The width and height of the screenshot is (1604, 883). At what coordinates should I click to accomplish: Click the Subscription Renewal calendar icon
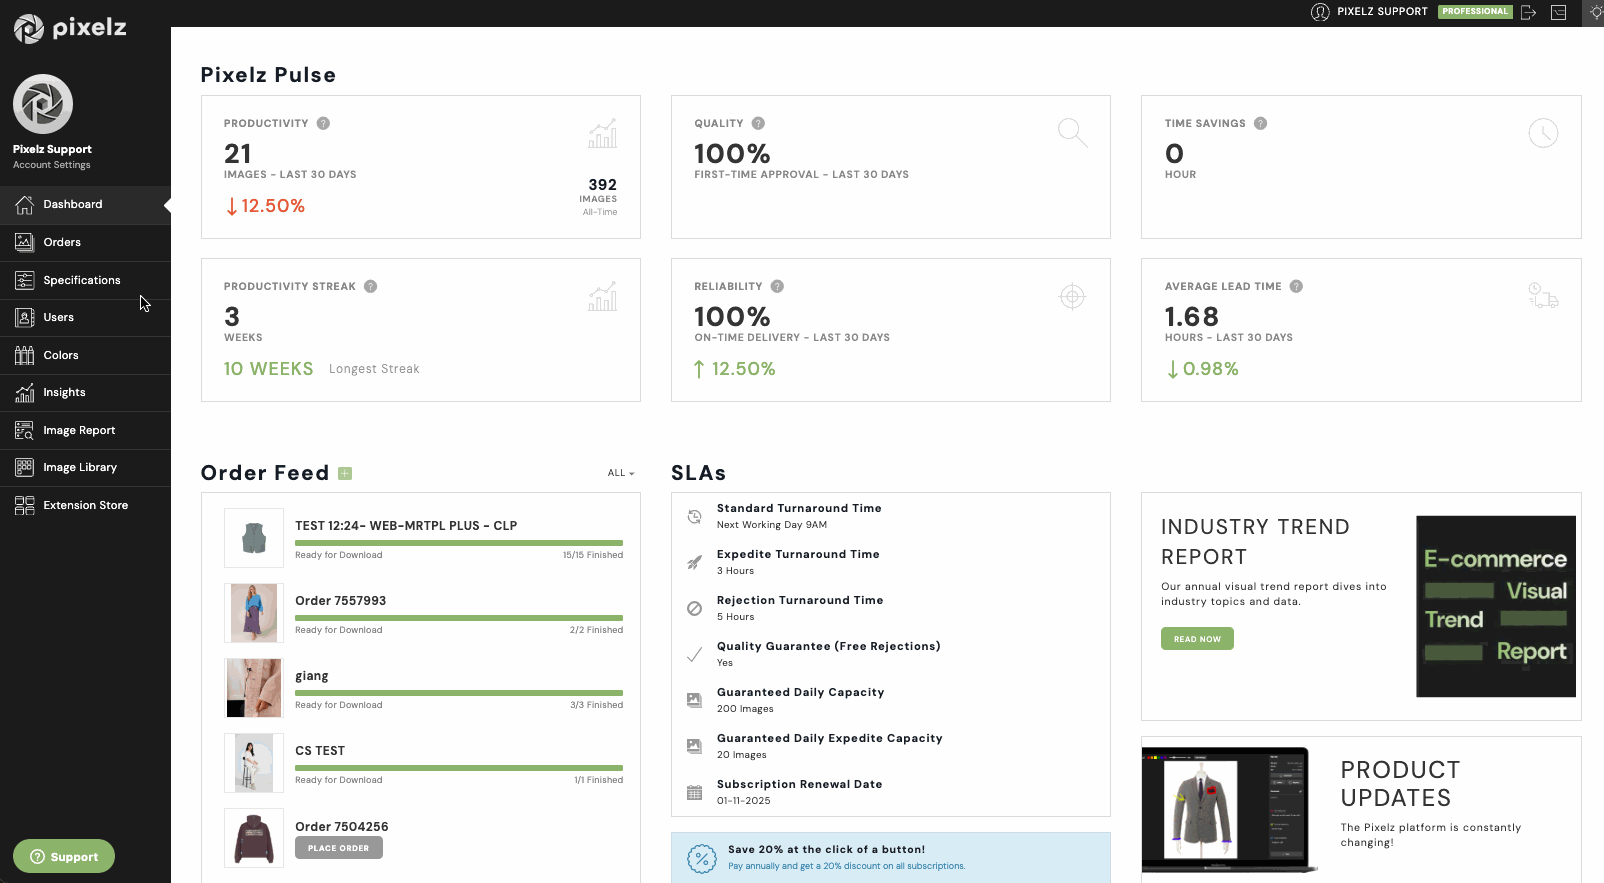coord(694,793)
